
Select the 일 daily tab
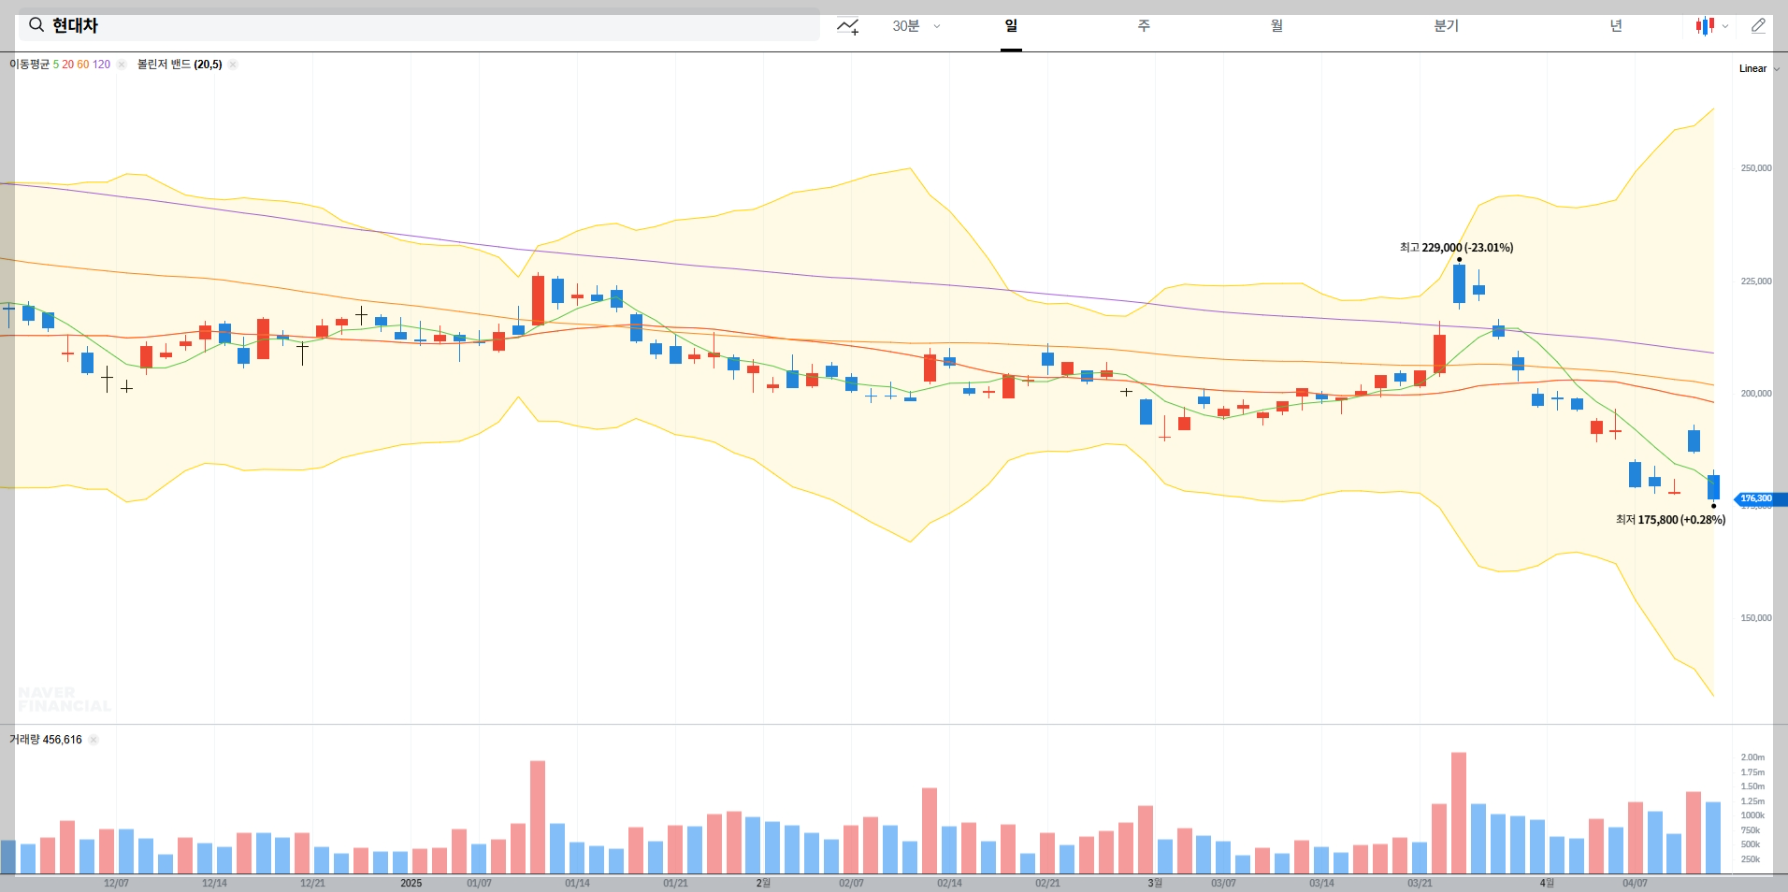point(1011,26)
